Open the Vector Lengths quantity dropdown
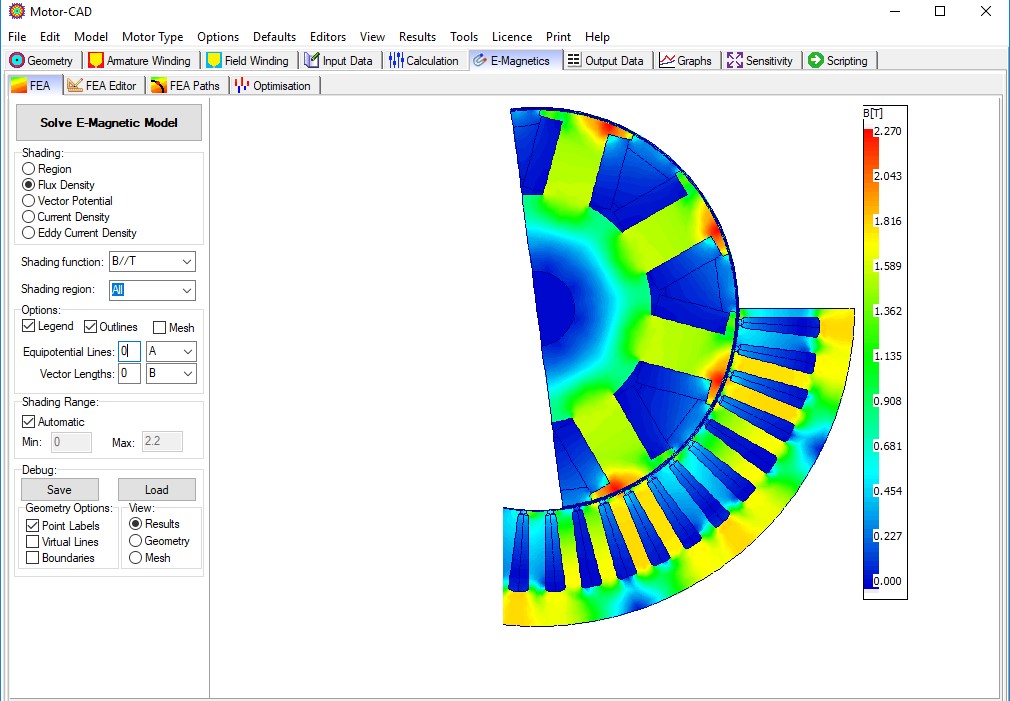1010x701 pixels. 171,373
